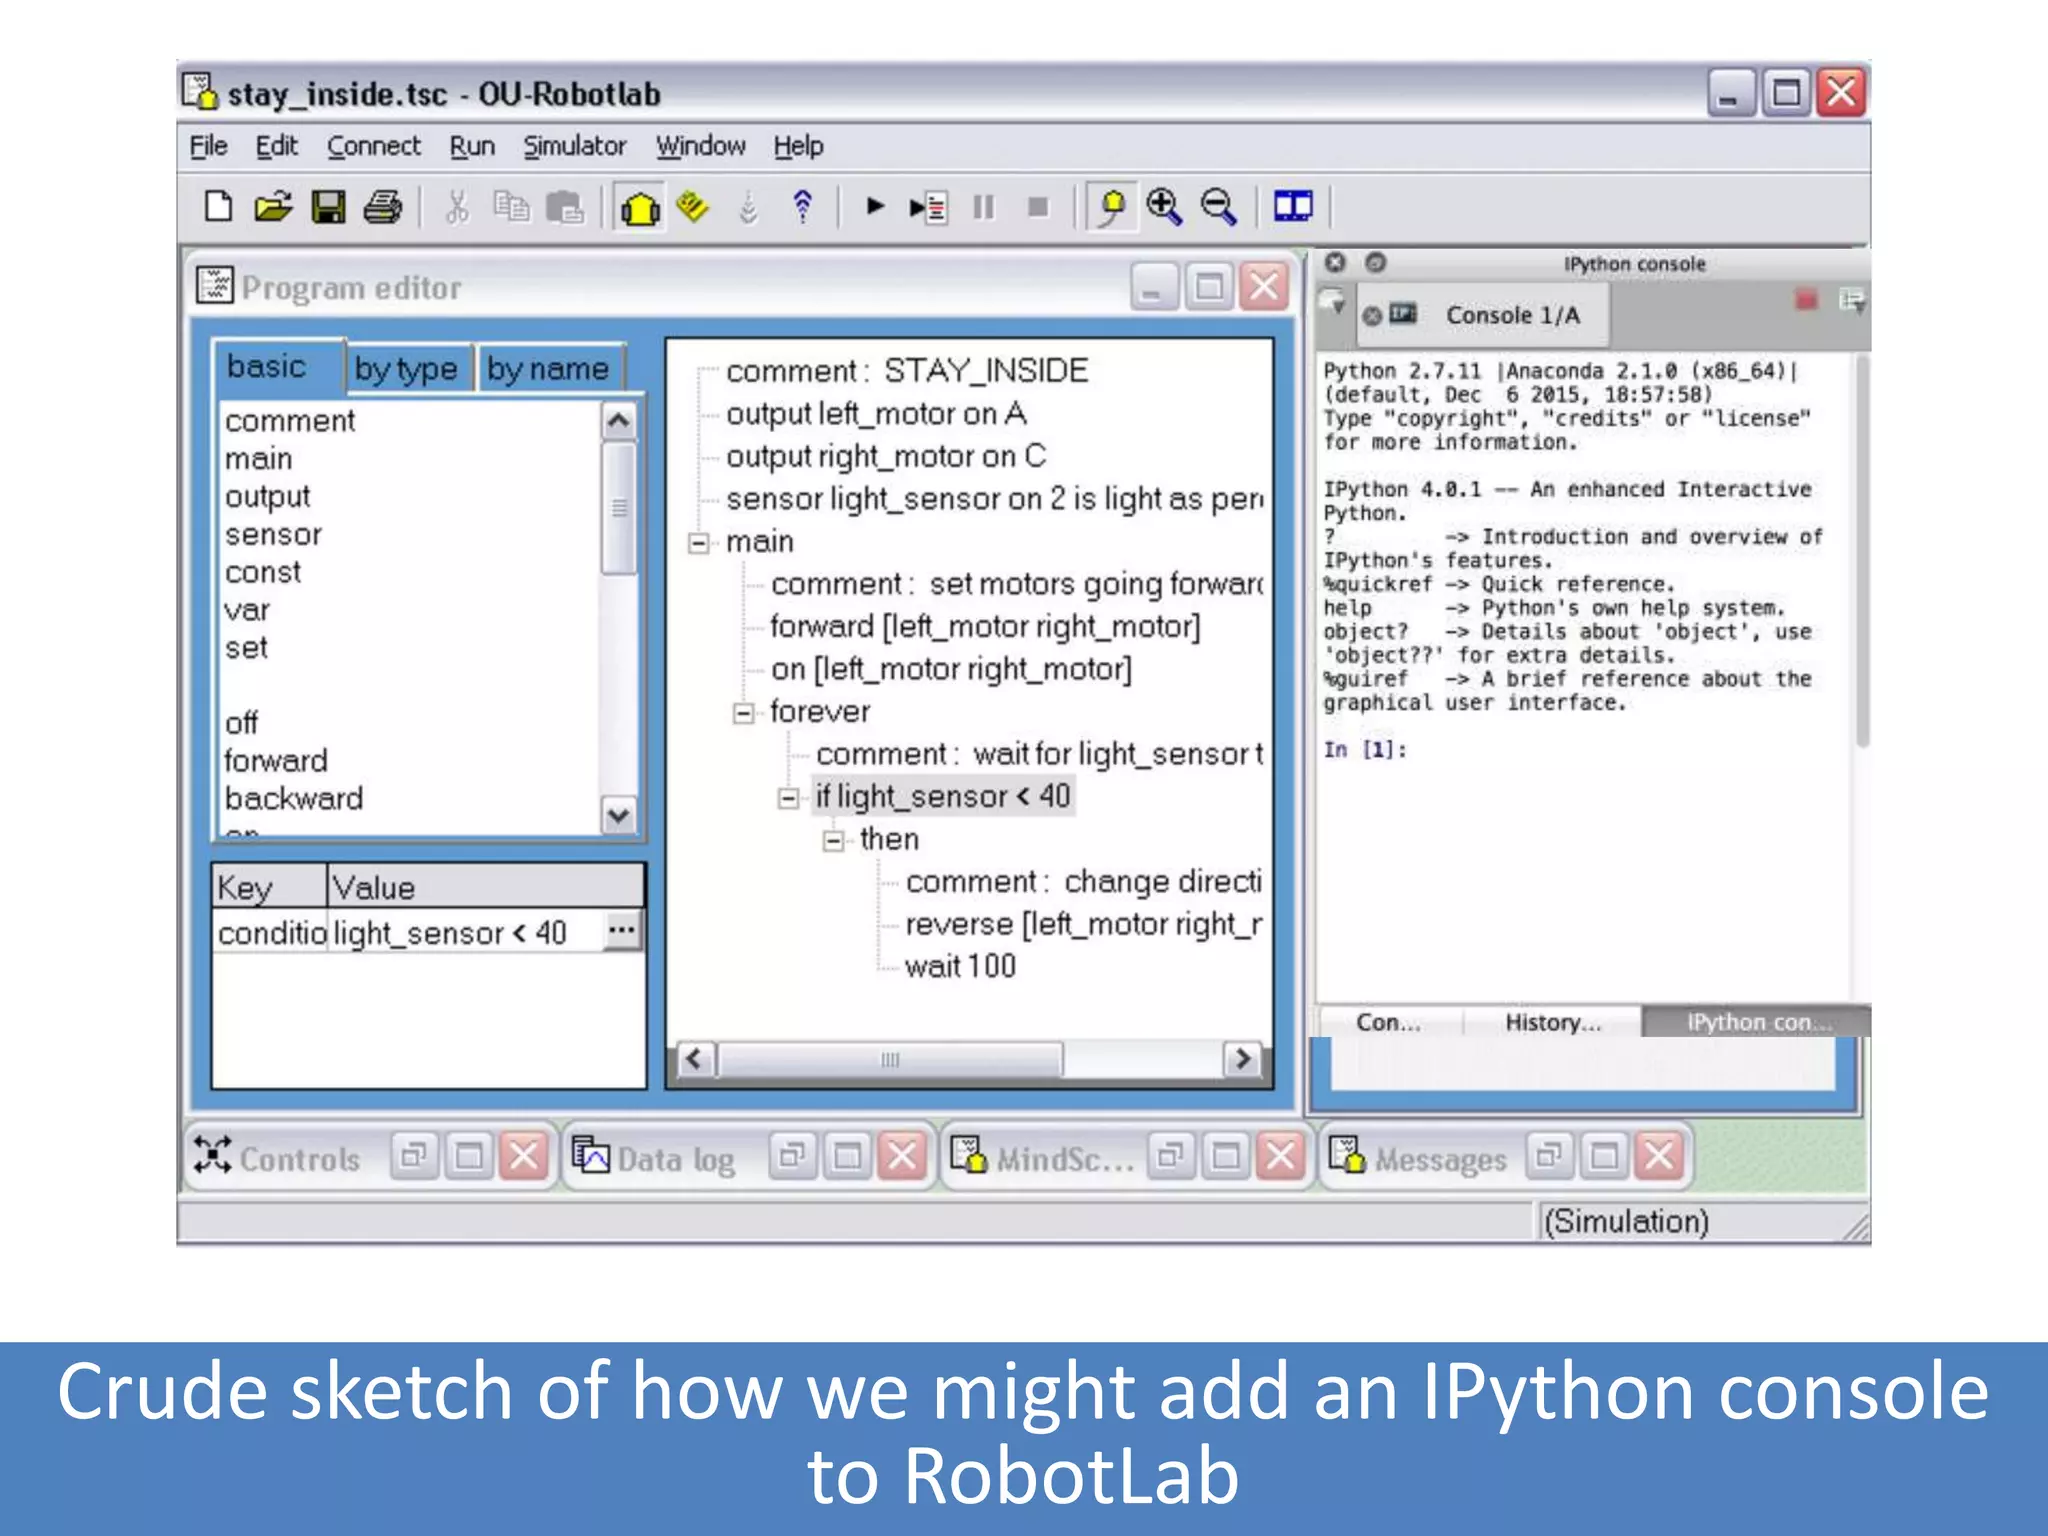
Task: Collapse the if light_sensor < 40 node
Action: (x=788, y=798)
